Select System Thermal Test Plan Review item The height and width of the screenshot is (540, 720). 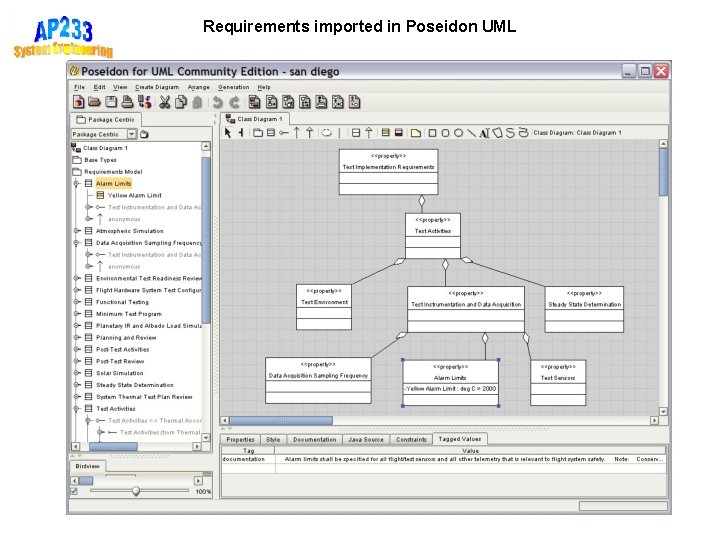144,397
